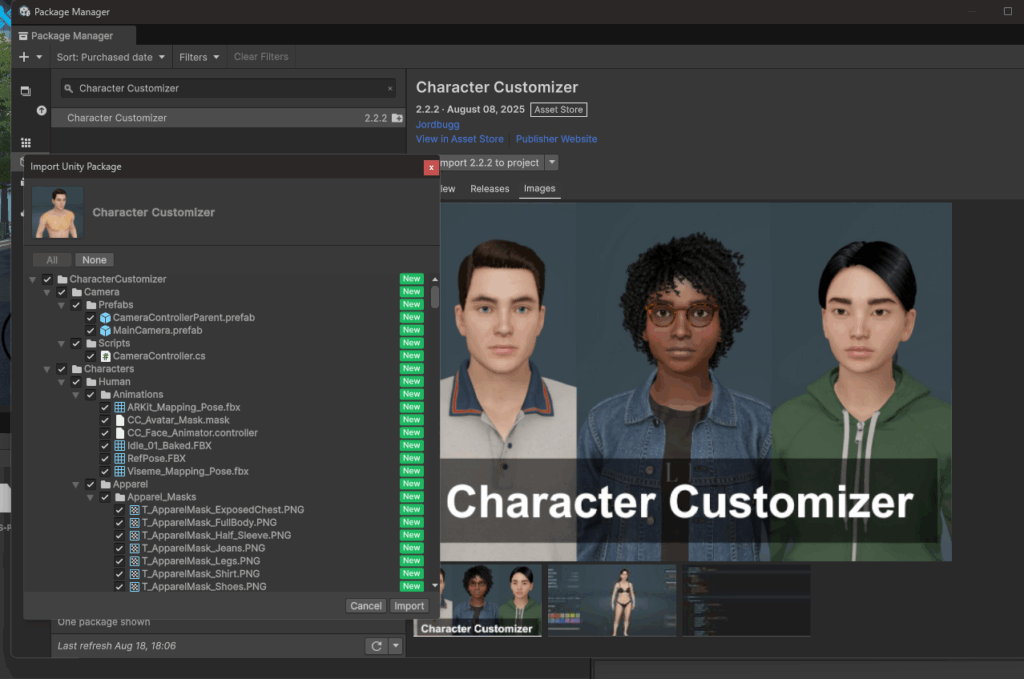This screenshot has width=1024, height=679.
Task: Switch to the Releases tab
Action: (x=490, y=189)
